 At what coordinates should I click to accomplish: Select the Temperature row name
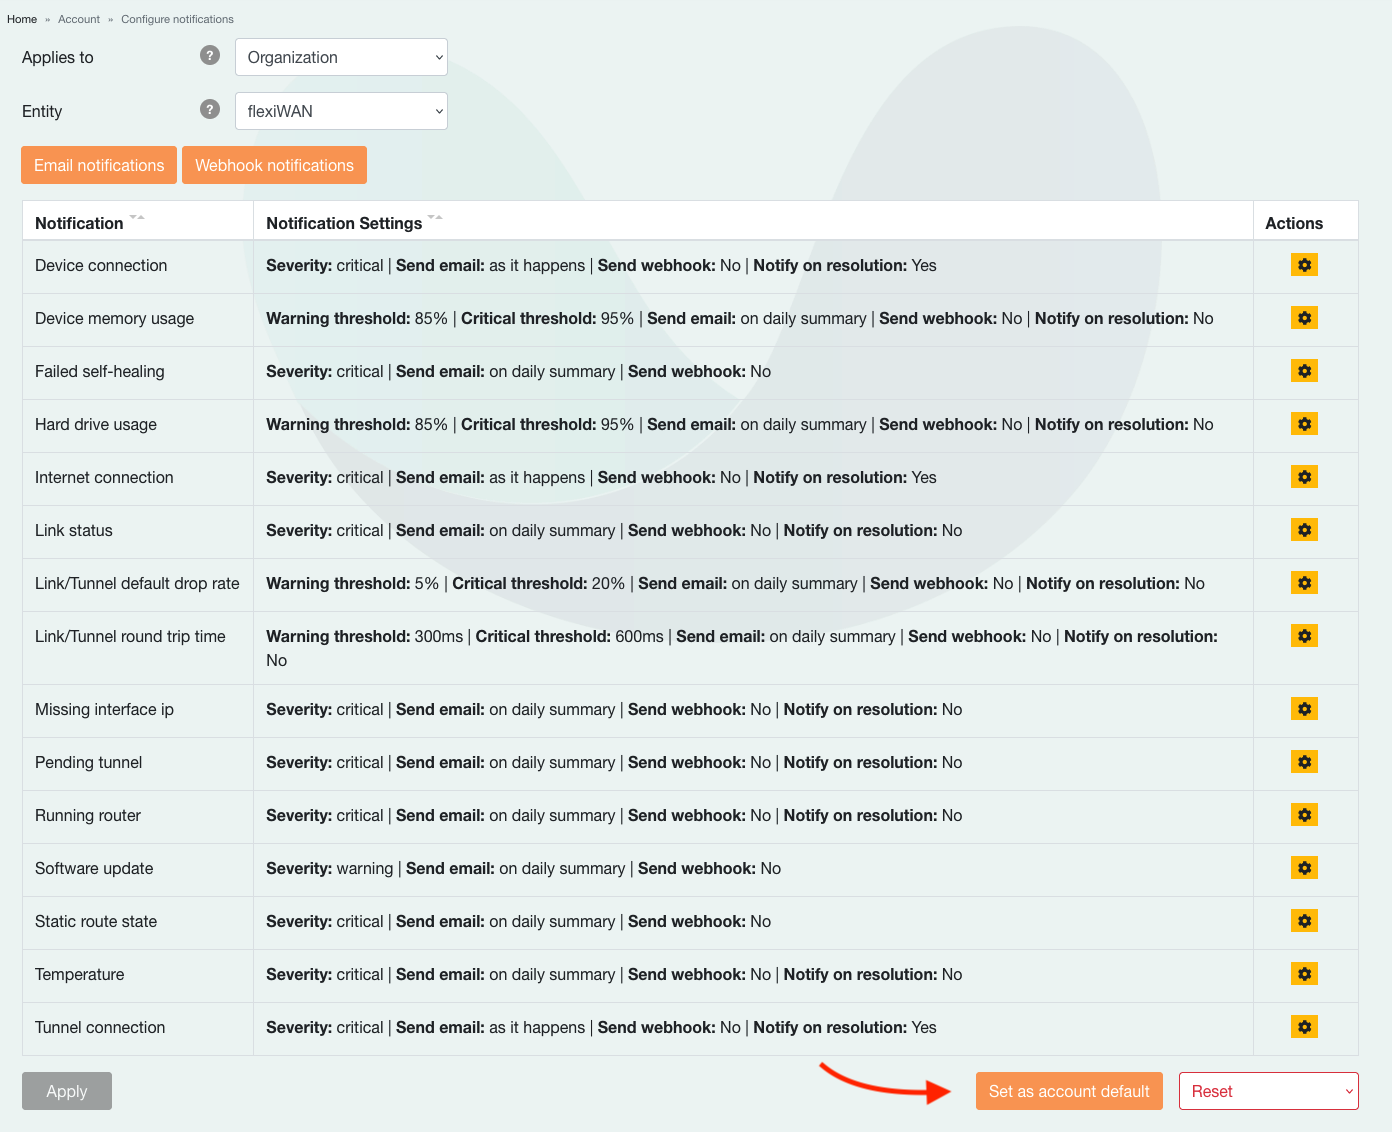[x=80, y=974]
